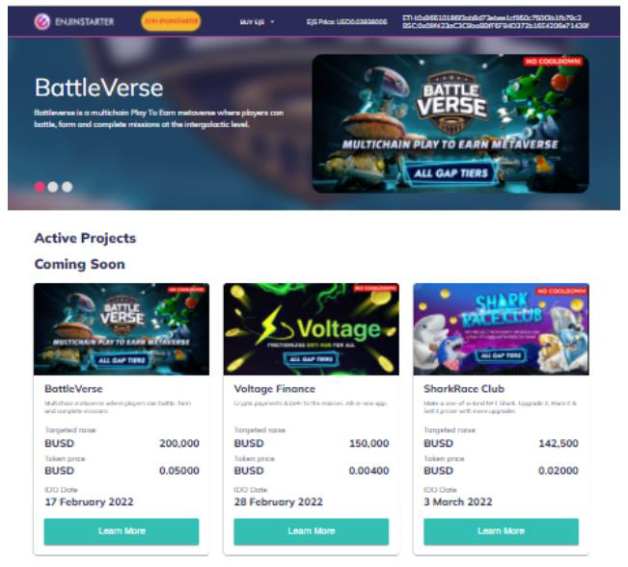
Task: Select the first pink carousel dot
Action: 39,187
